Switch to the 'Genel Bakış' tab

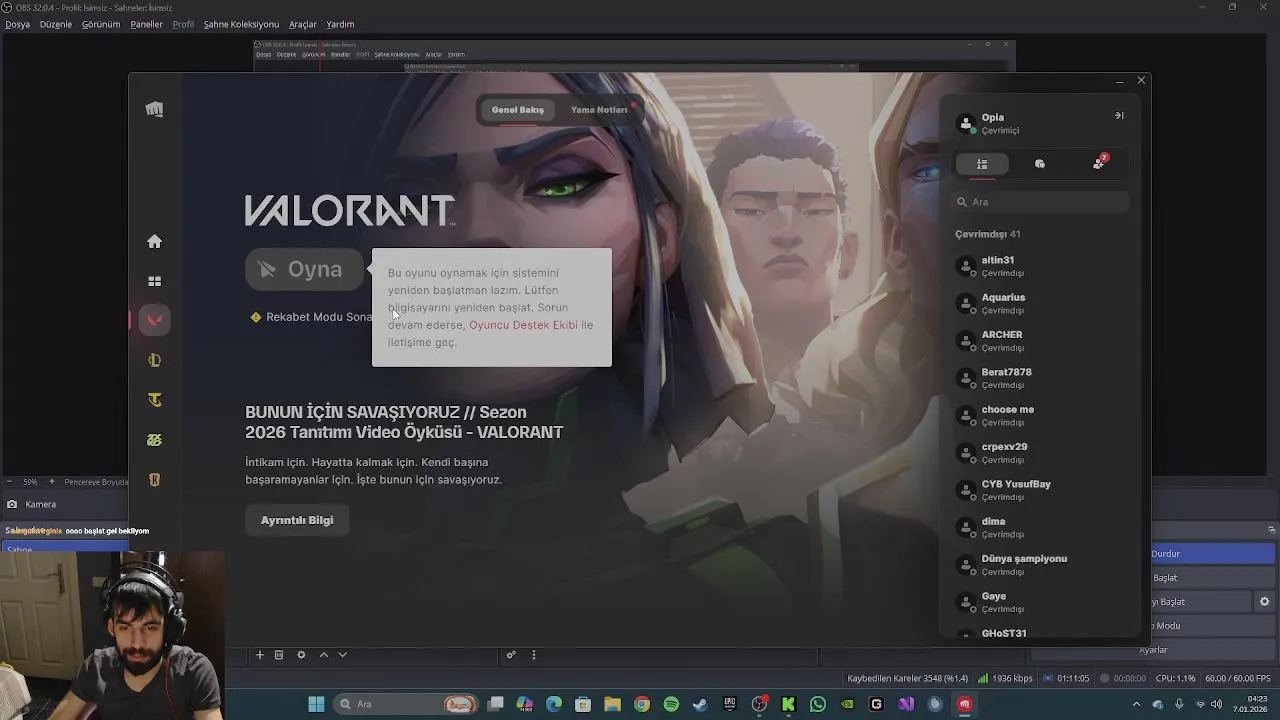tap(518, 110)
